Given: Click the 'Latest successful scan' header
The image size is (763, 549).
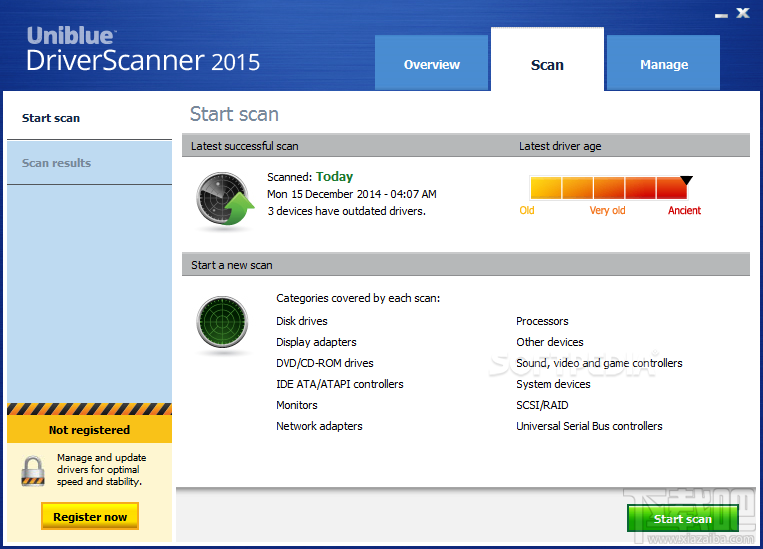Looking at the screenshot, I should (244, 146).
